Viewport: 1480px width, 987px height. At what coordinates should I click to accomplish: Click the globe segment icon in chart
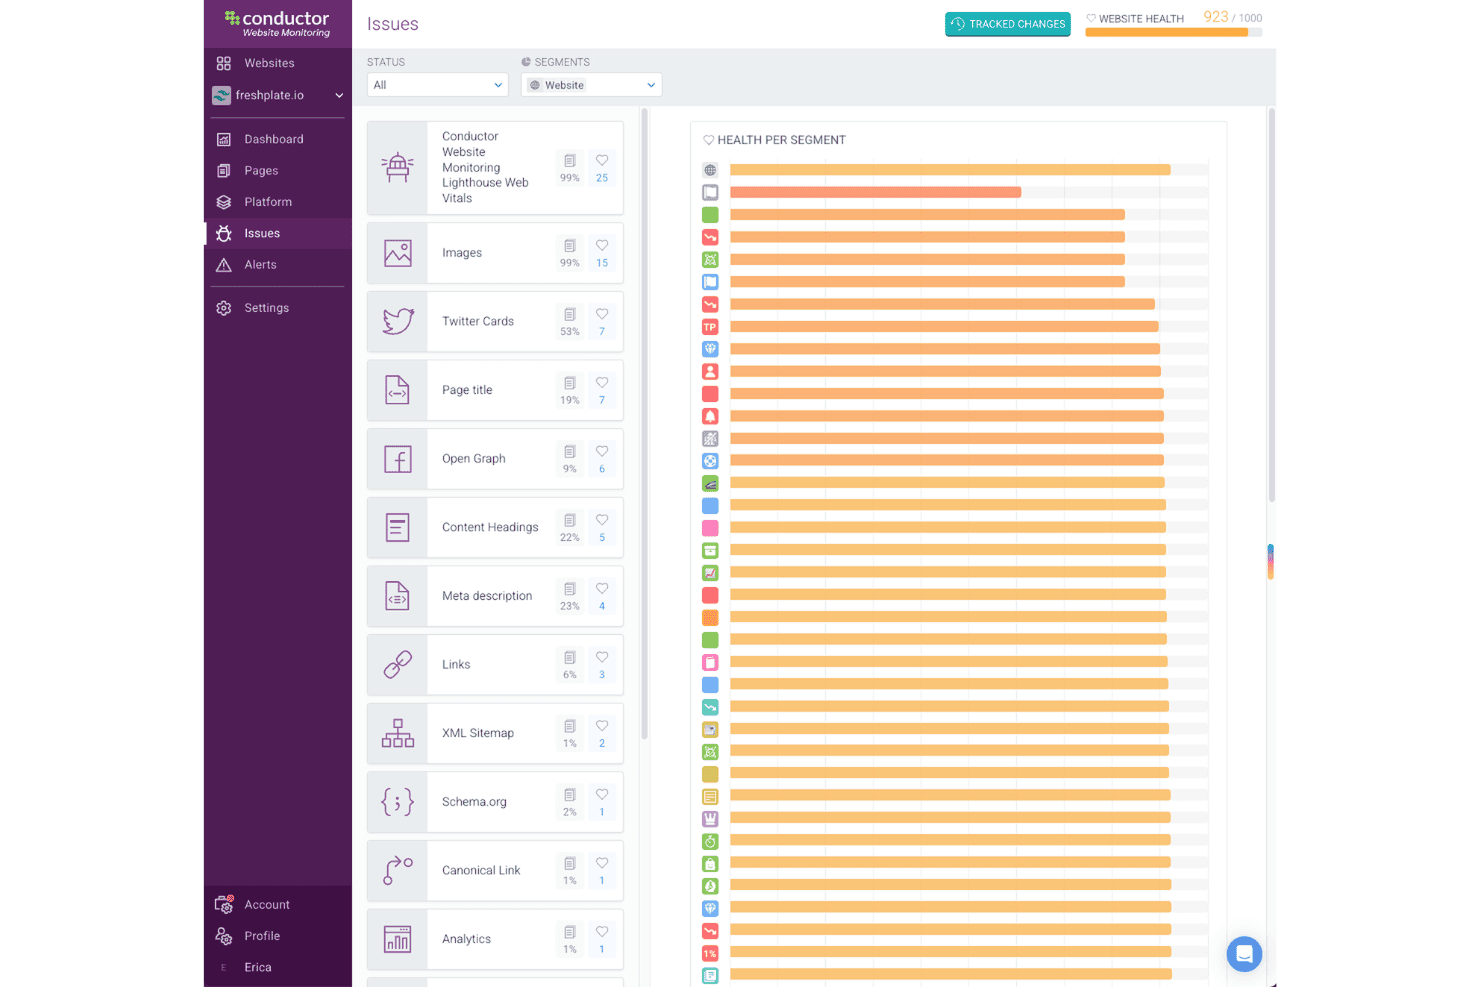(x=710, y=170)
